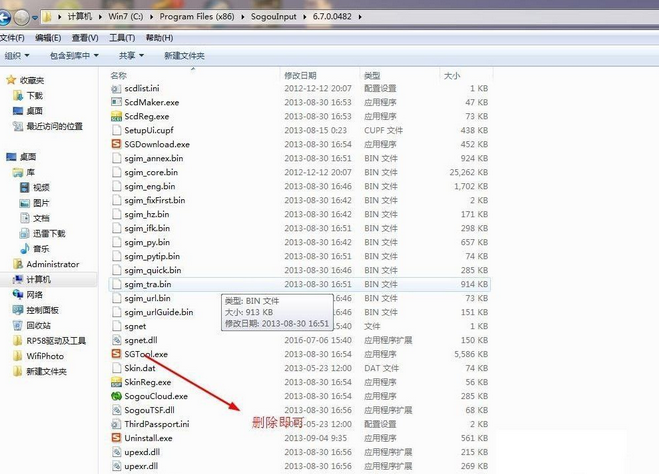The width and height of the screenshot is (659, 474).
Task: Sort by the 修改日期 column header
Action: pyautogui.click(x=300, y=75)
